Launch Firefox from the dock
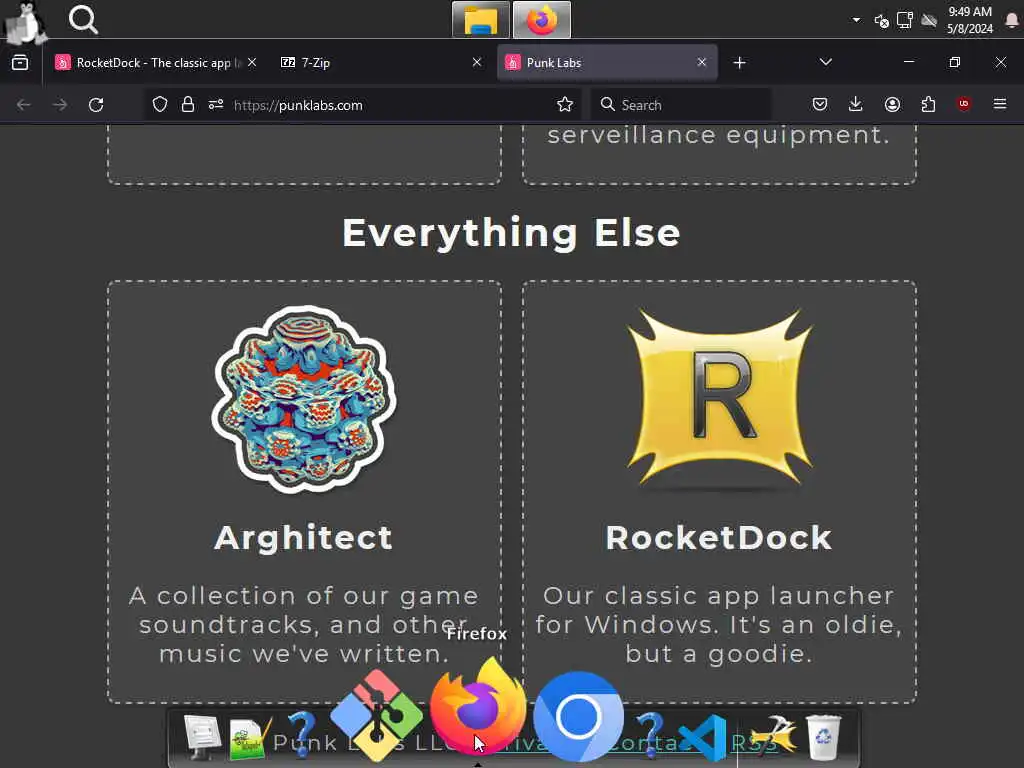This screenshot has height=768, width=1024. 478,707
